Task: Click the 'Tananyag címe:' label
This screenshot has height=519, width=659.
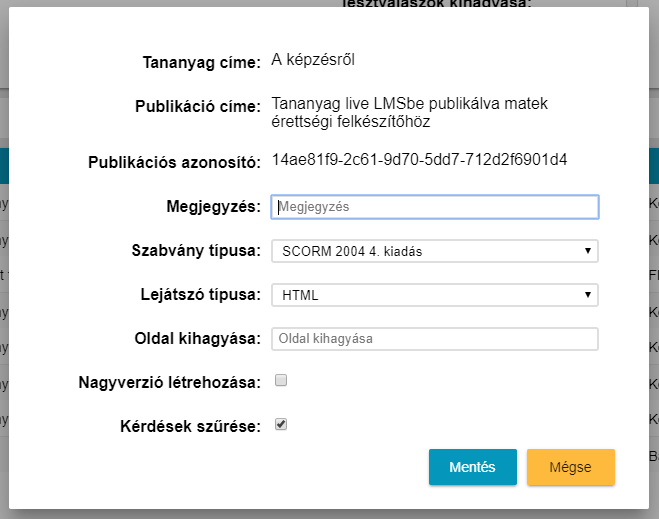Action: [x=201, y=63]
